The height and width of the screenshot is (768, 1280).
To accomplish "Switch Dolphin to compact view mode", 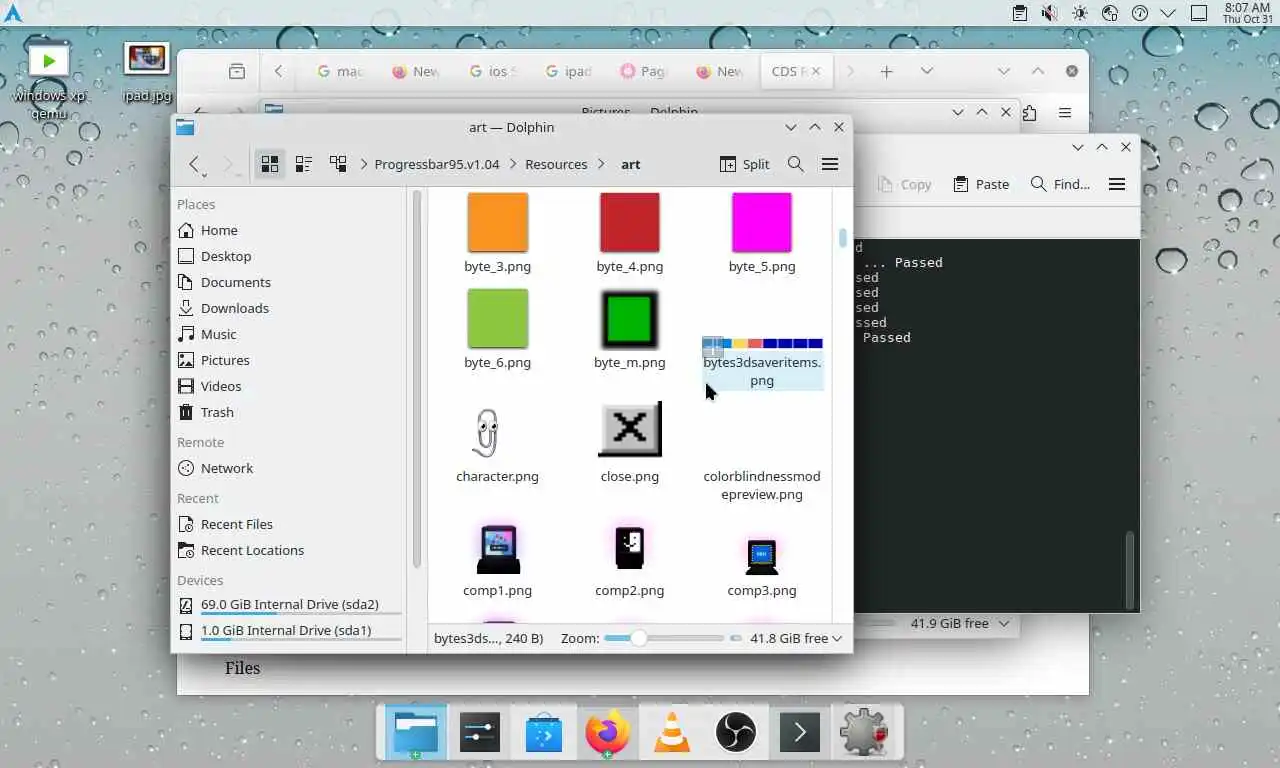I will click(304, 164).
